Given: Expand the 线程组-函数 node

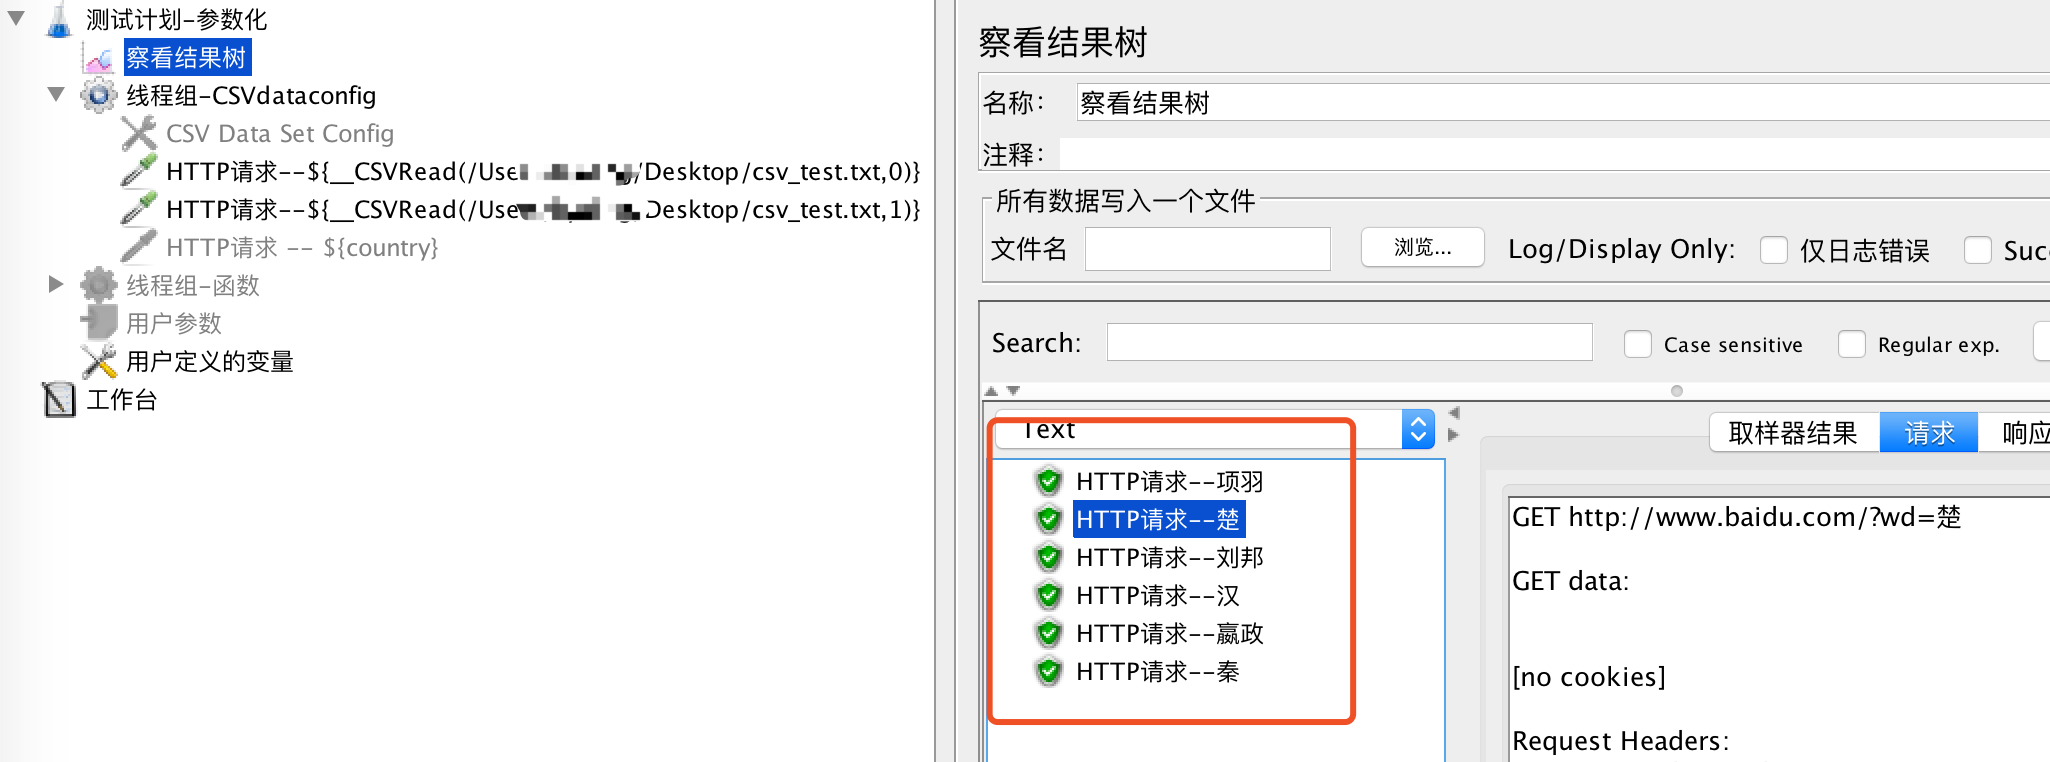Looking at the screenshot, I should coord(56,285).
